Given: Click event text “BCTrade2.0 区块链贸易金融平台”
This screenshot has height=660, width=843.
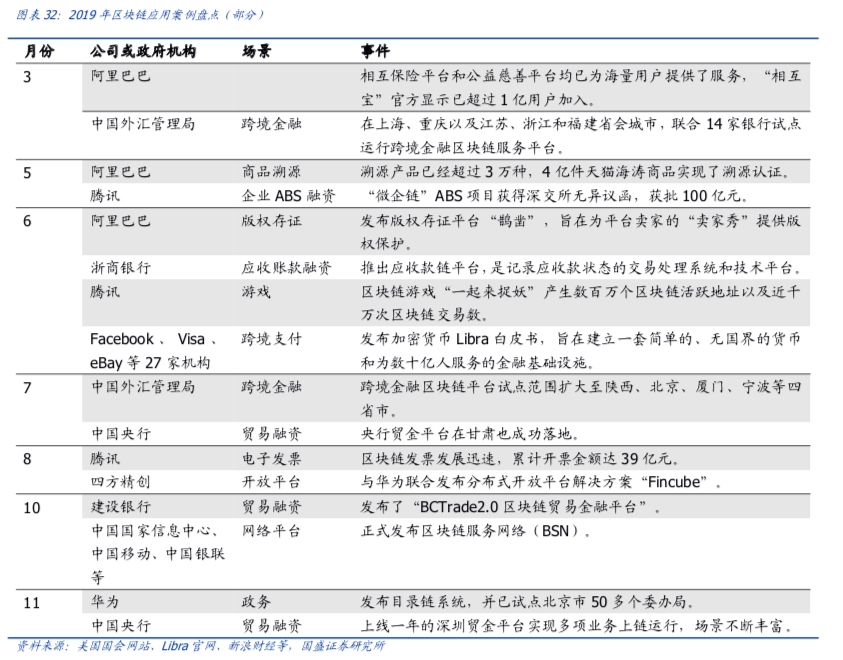Looking at the screenshot, I should click(x=532, y=507).
